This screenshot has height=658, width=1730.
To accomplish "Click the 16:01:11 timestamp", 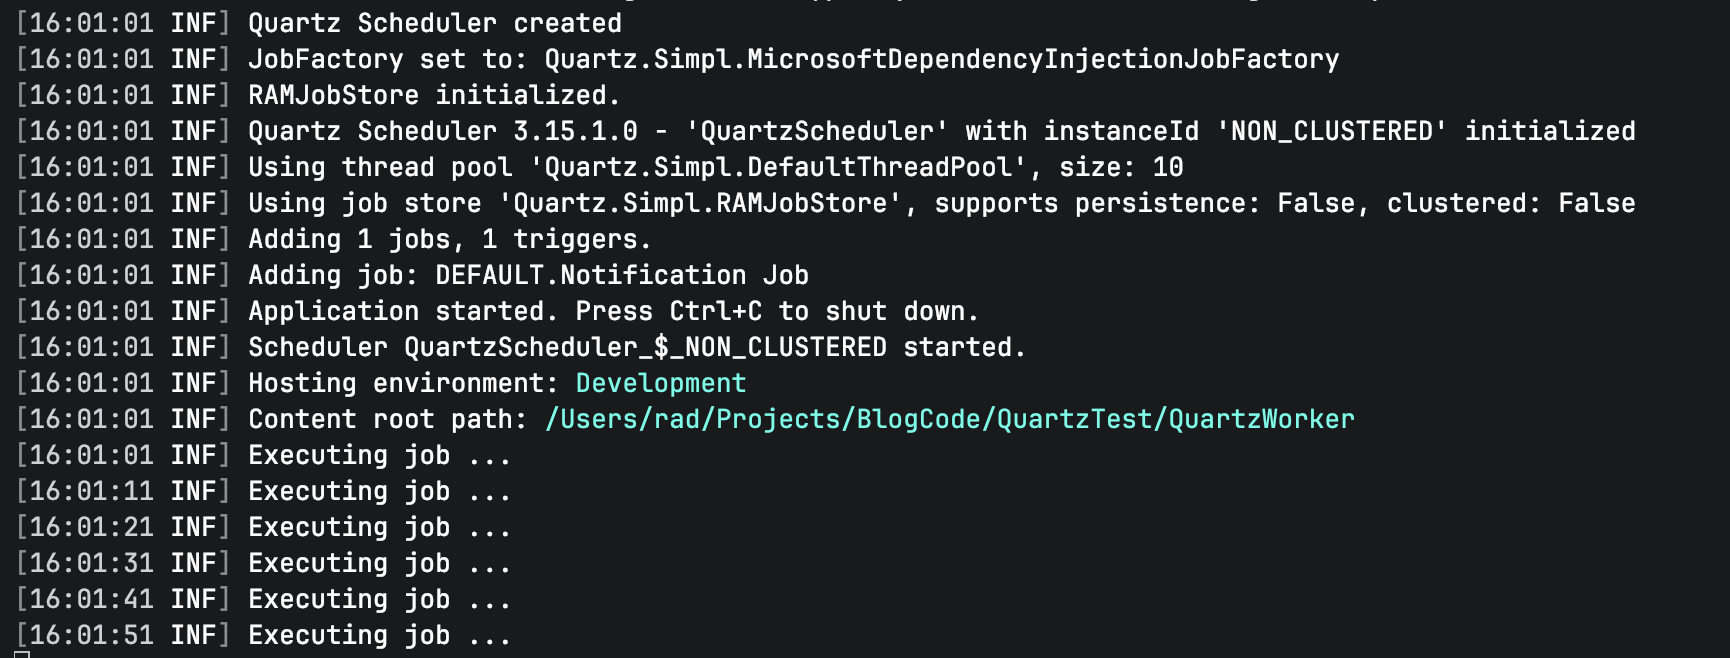I will [x=91, y=491].
